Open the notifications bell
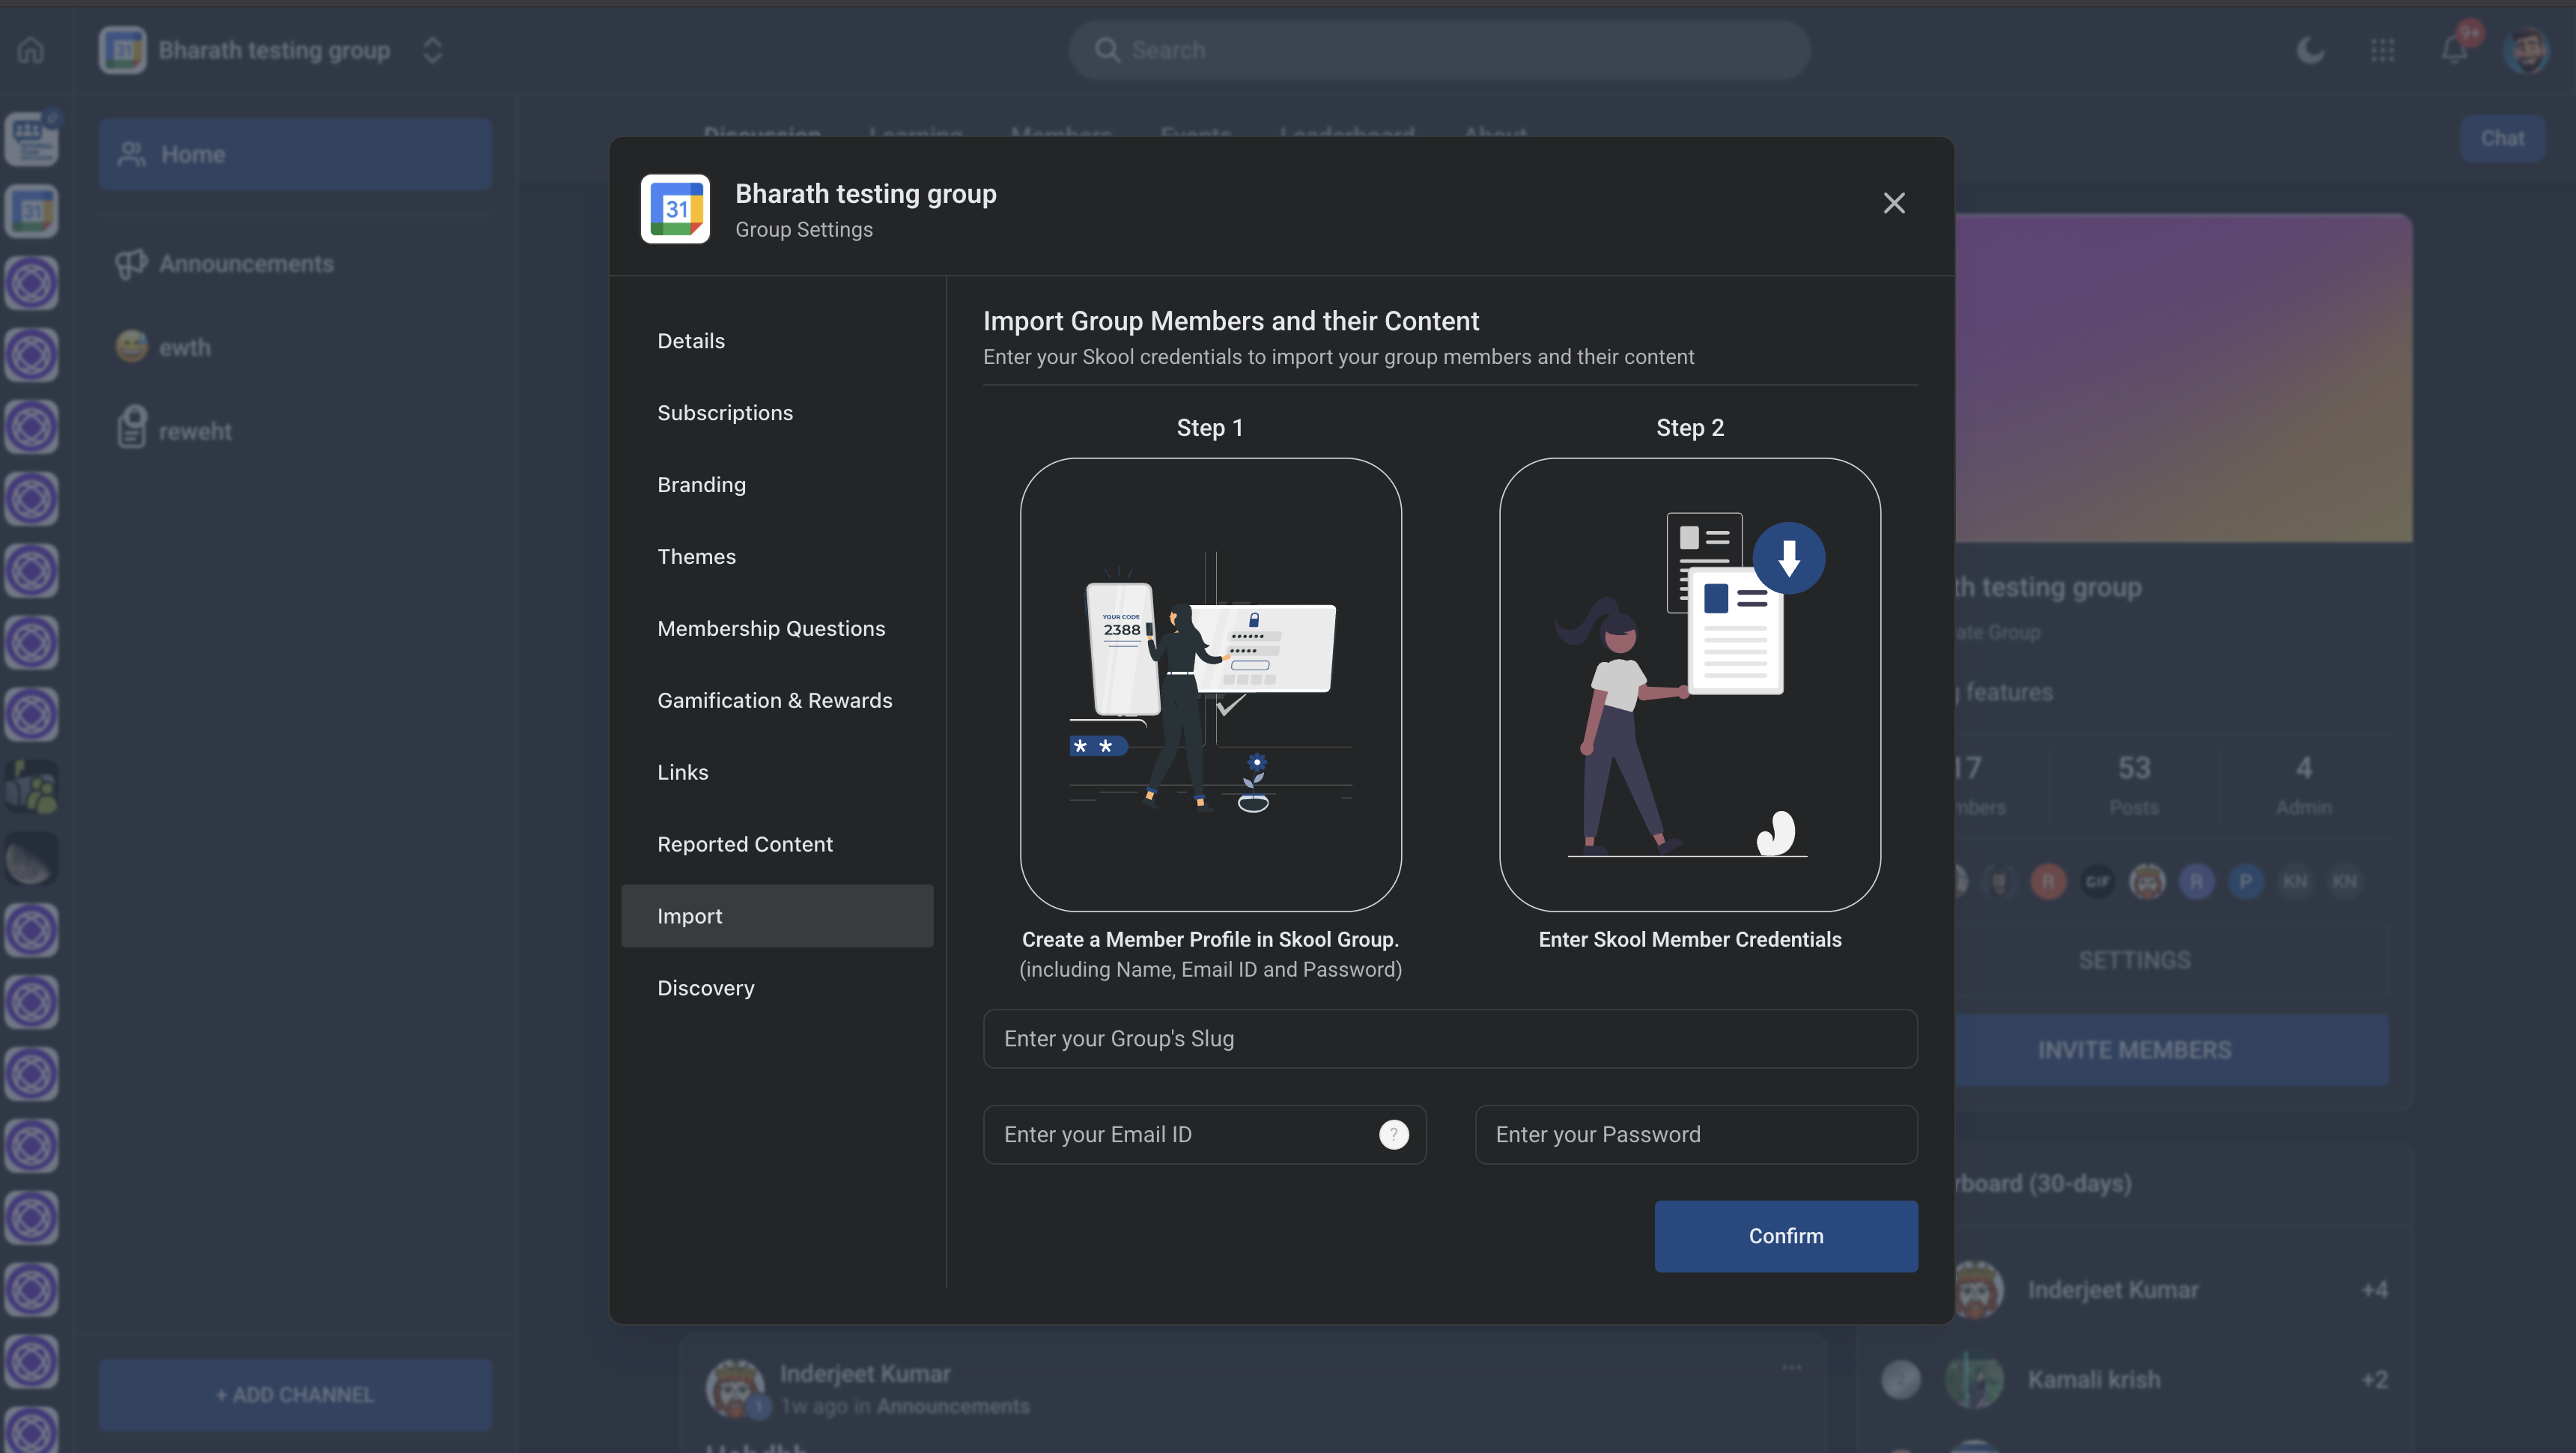Image resolution: width=2576 pixels, height=1453 pixels. (2454, 50)
